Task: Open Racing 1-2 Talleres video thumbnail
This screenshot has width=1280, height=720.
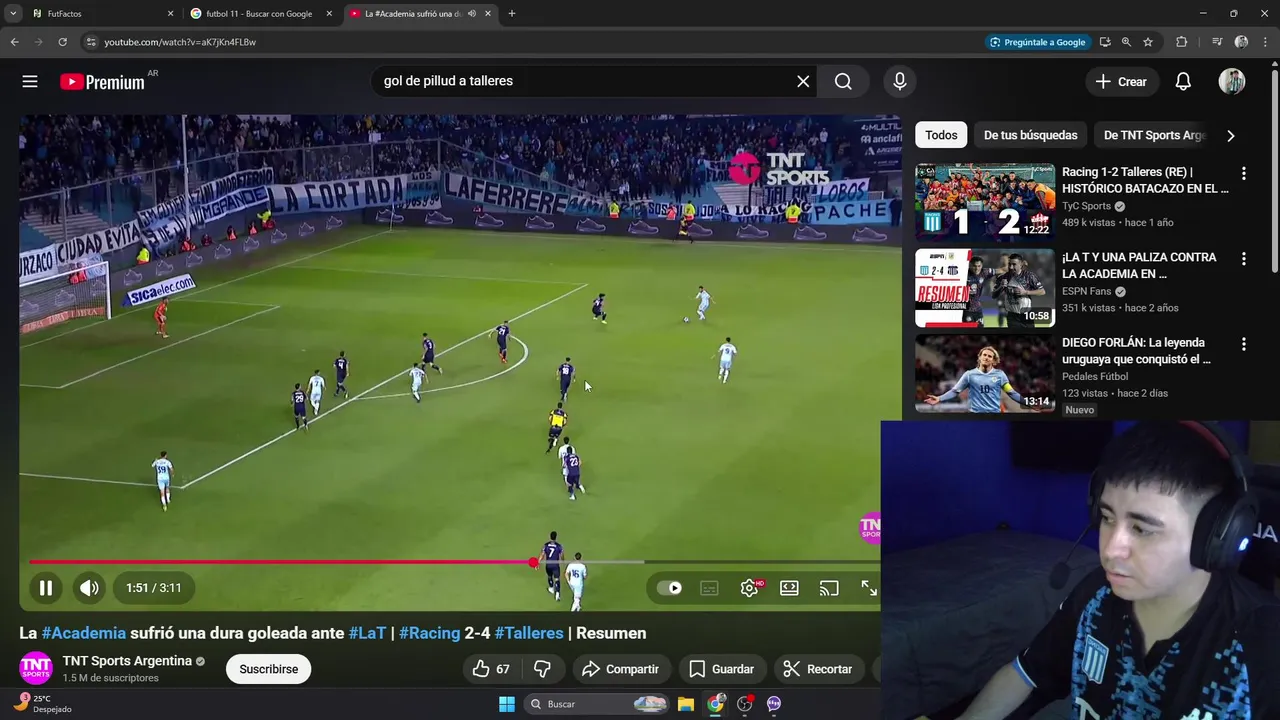Action: coord(985,203)
